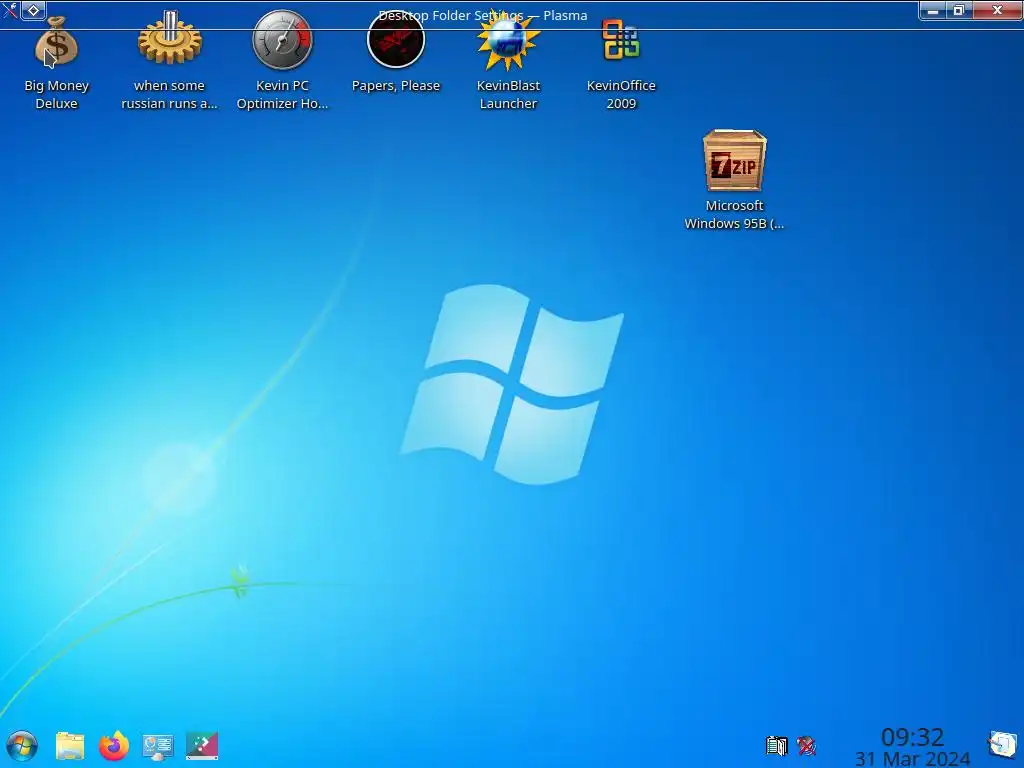Click the window menu icon in the title bar
Viewport: 1024px width, 768px height.
coord(9,9)
